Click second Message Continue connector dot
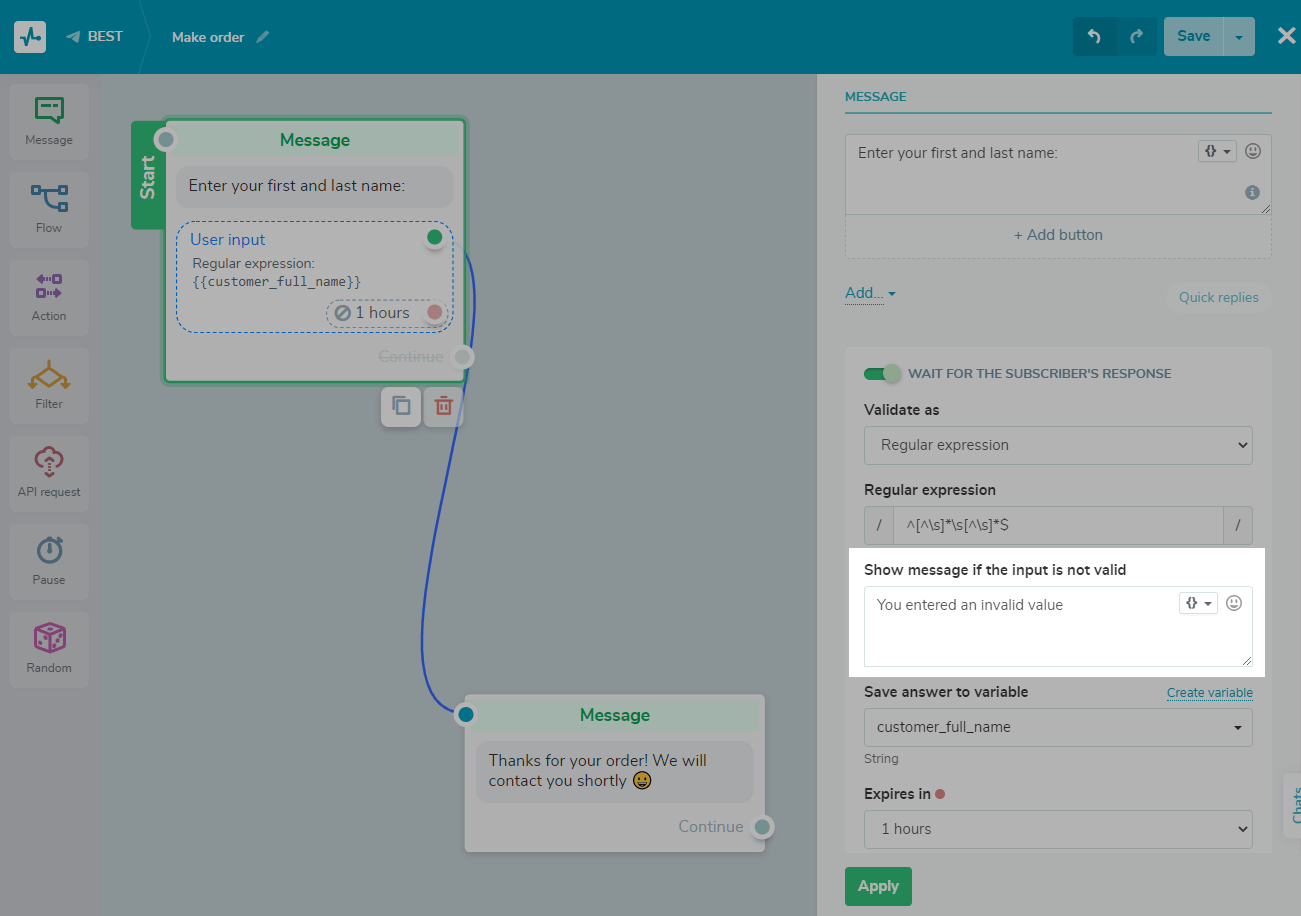Viewport: 1301px width, 916px height. point(762,827)
